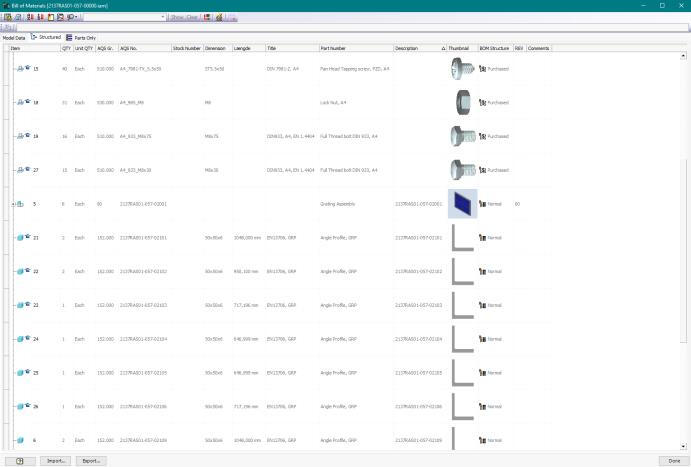This screenshot has height=467, width=691.
Task: Click the vertical scrollbar on the right
Action: pos(685,250)
